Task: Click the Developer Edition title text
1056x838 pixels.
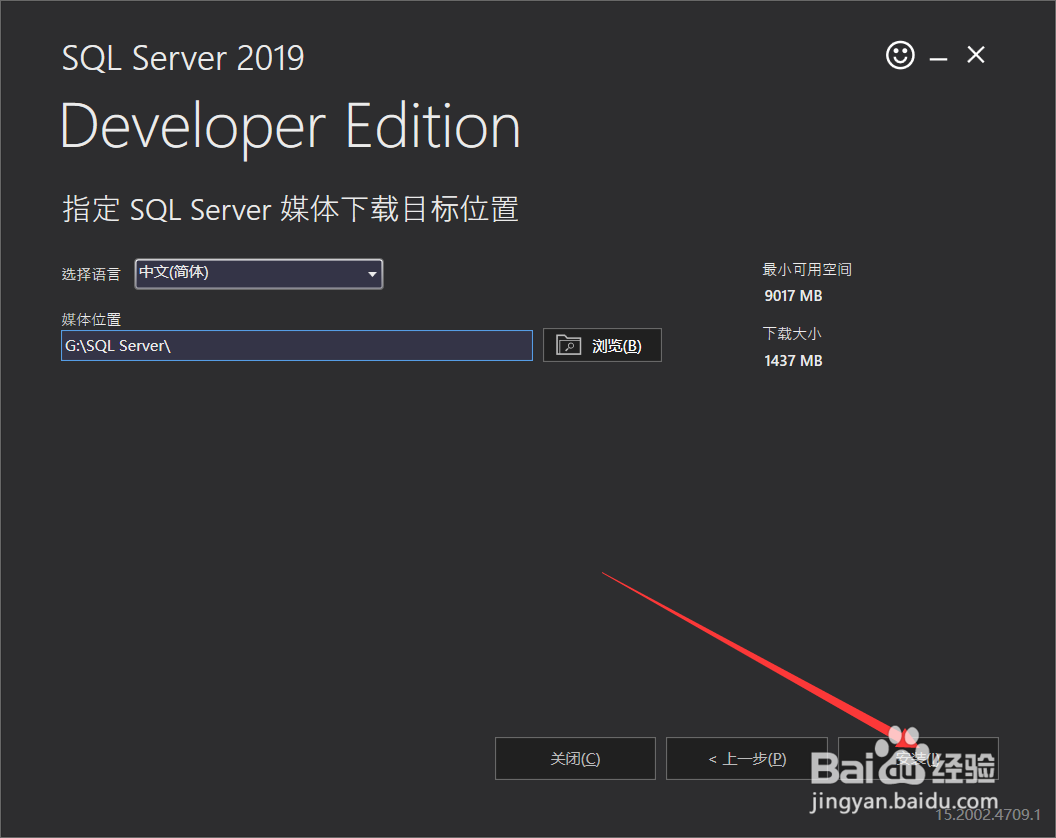Action: point(290,128)
